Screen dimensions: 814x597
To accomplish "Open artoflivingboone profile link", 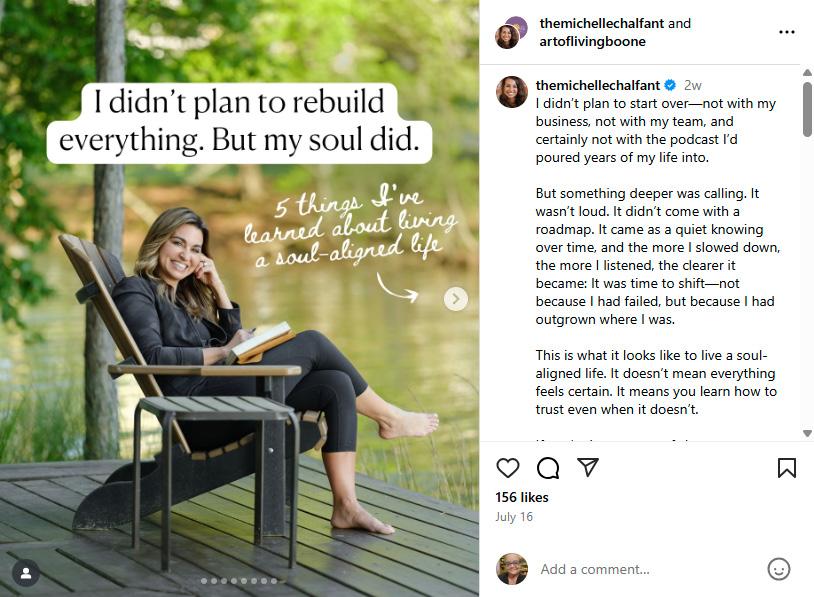I will click(592, 41).
